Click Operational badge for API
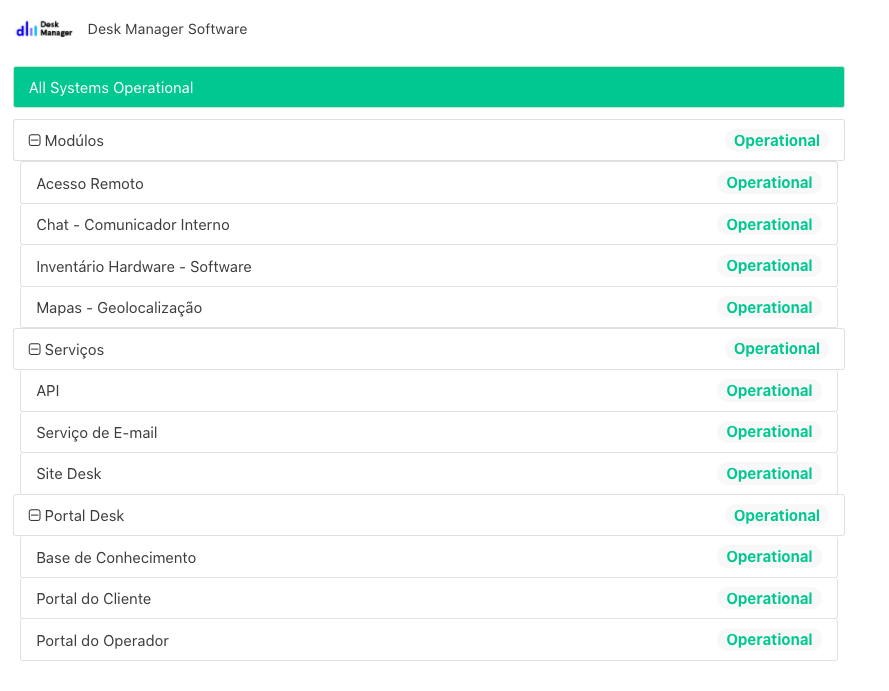Viewport: 889px width, 691px height. pos(769,391)
